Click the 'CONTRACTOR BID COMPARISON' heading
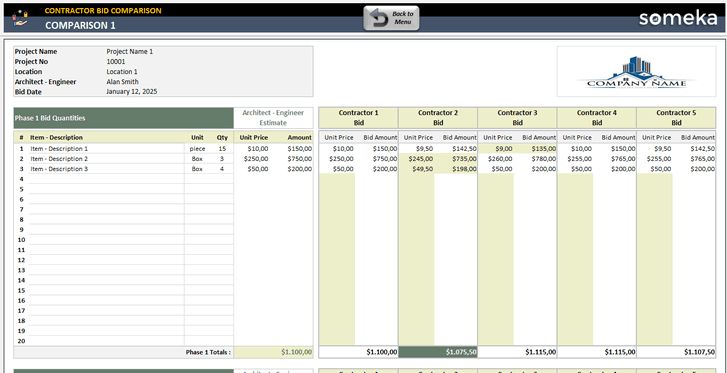The width and height of the screenshot is (727, 373). 103,11
